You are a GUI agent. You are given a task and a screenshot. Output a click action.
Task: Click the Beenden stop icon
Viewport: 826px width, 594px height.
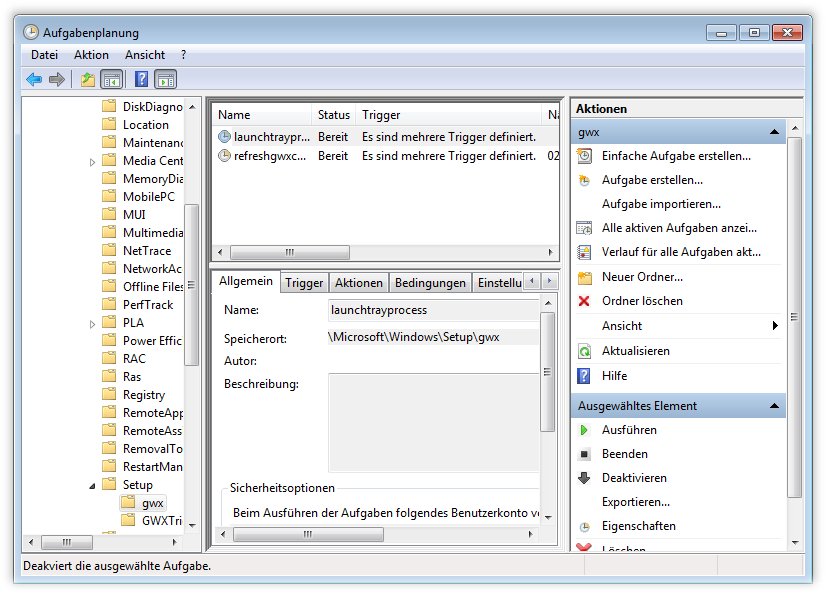[584, 454]
